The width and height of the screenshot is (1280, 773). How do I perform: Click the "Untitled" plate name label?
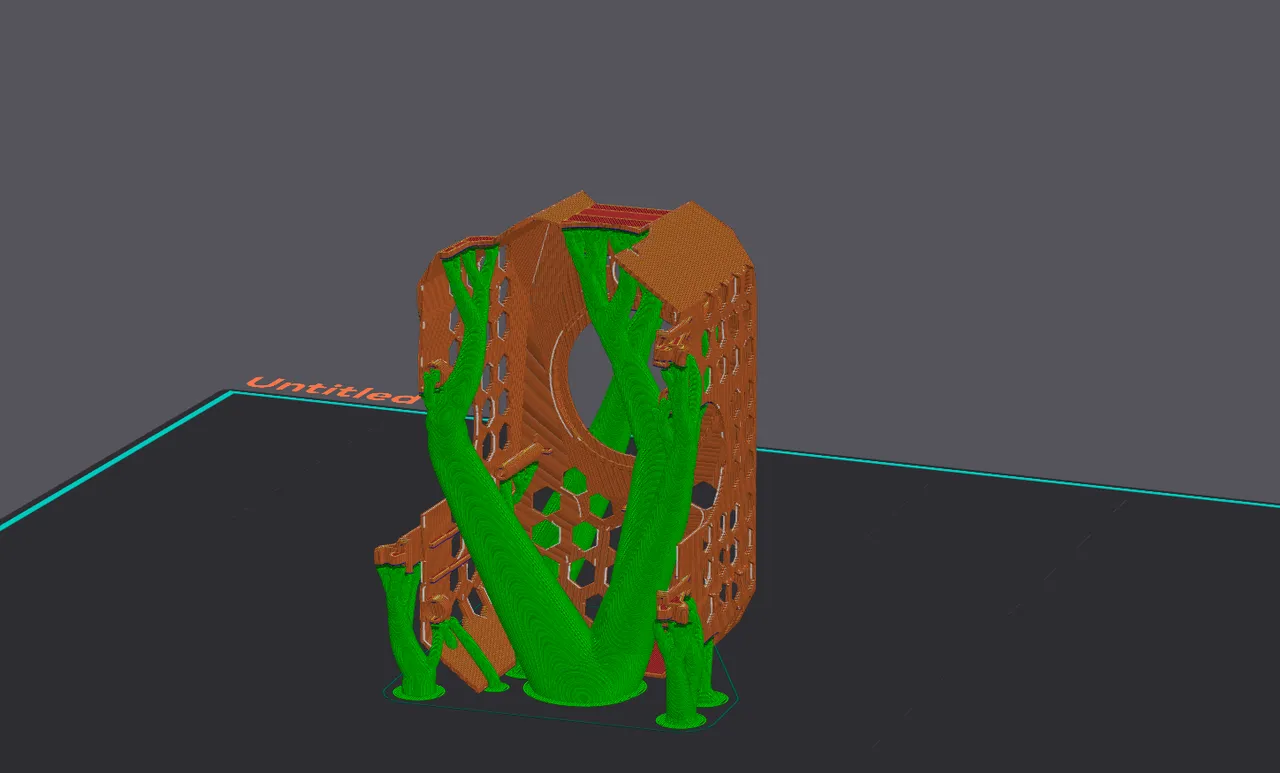point(332,390)
